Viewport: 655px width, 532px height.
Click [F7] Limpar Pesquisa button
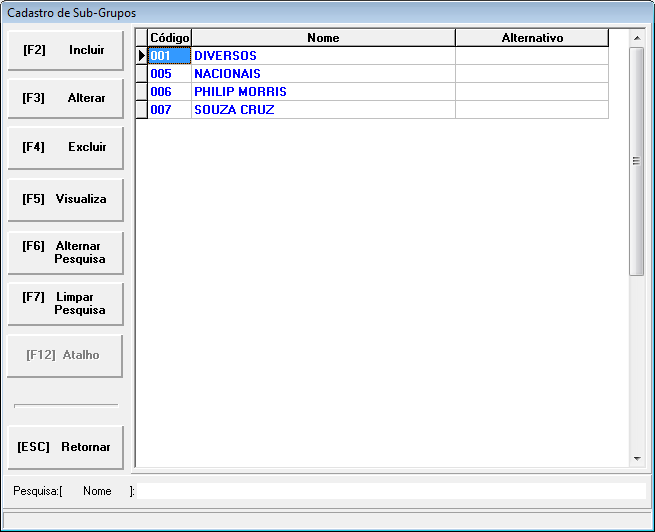click(65, 304)
